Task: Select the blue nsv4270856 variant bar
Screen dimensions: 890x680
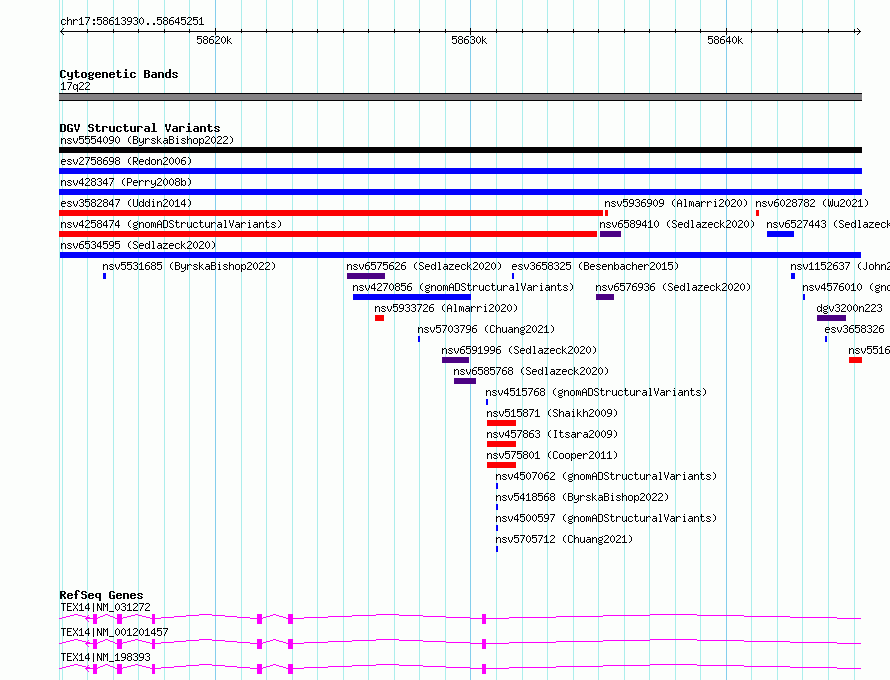Action: point(412,297)
